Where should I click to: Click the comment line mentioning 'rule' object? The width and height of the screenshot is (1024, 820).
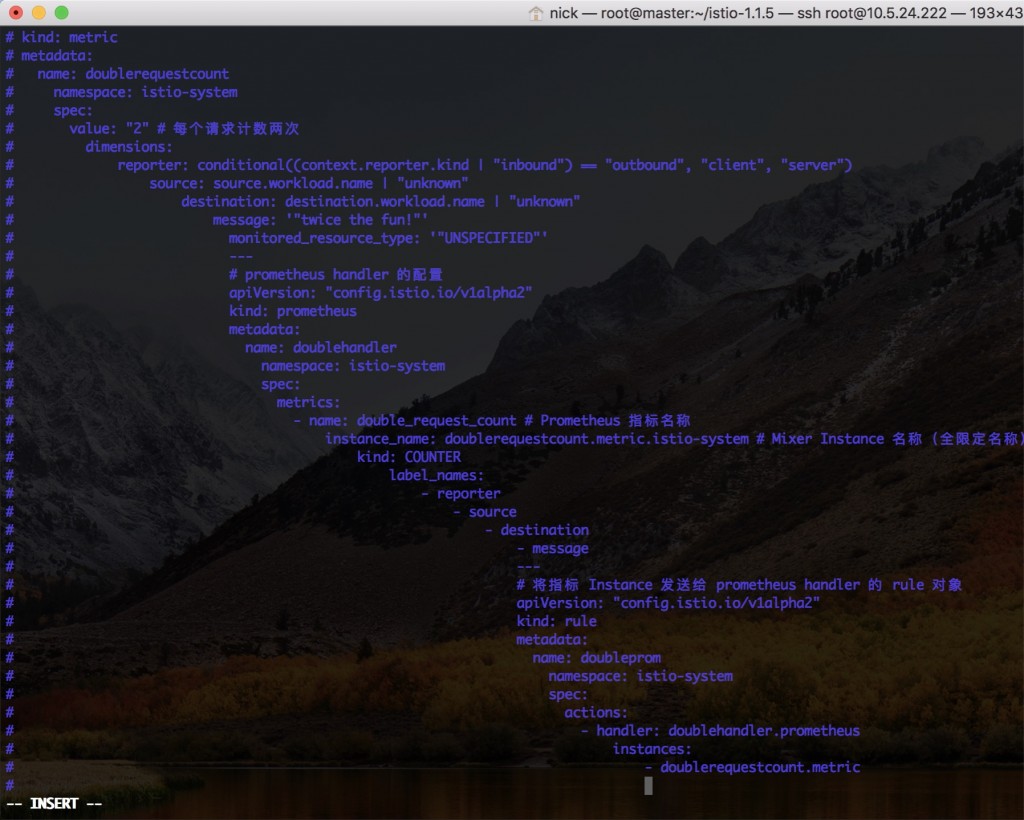pyautogui.click(x=739, y=586)
